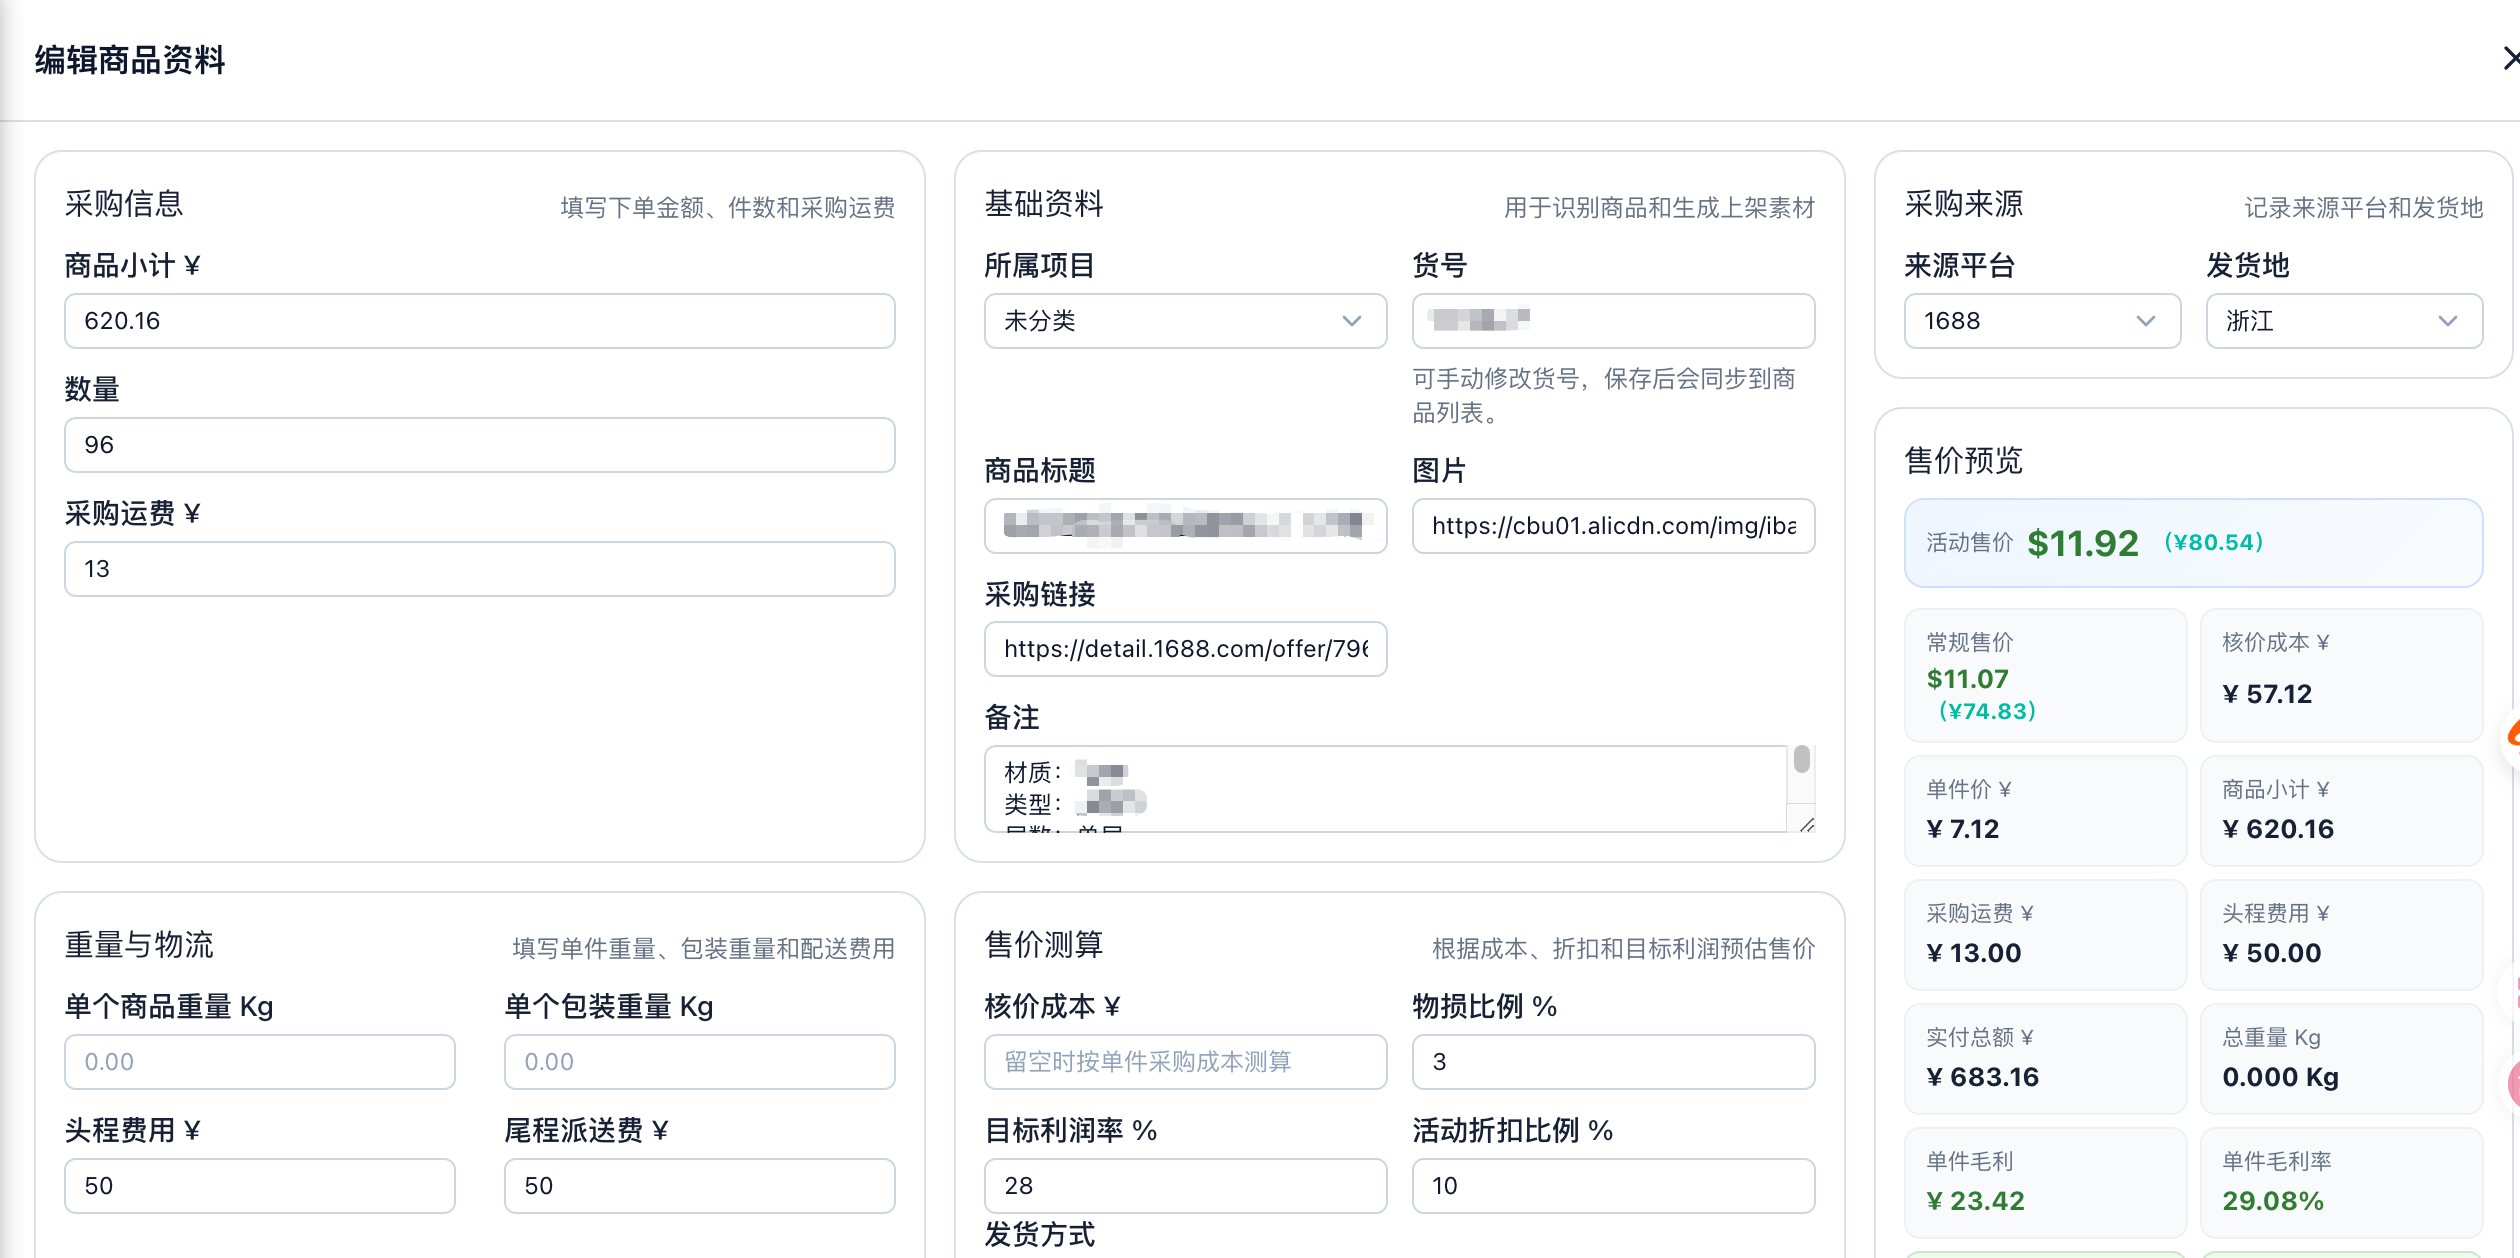Click the 基础资料 section heading
The width and height of the screenshot is (2520, 1258).
pos(1044,204)
